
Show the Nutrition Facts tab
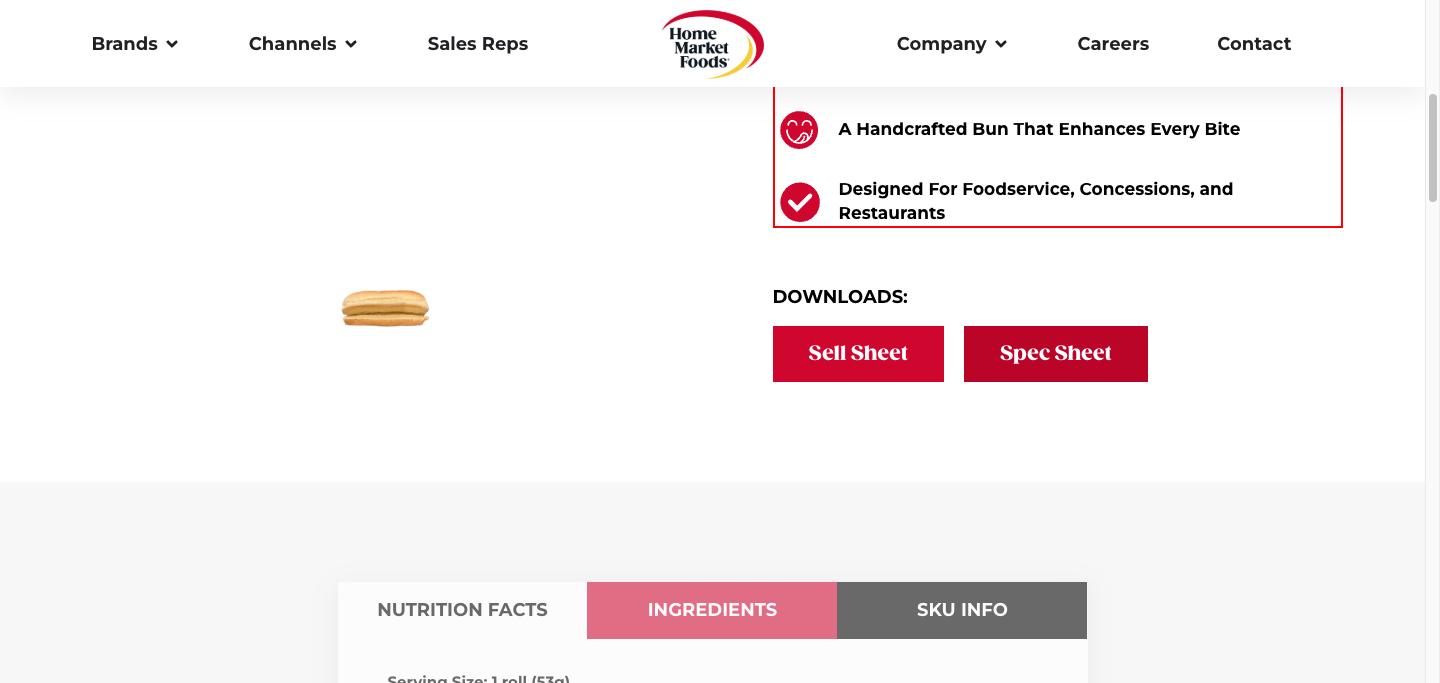click(x=462, y=610)
